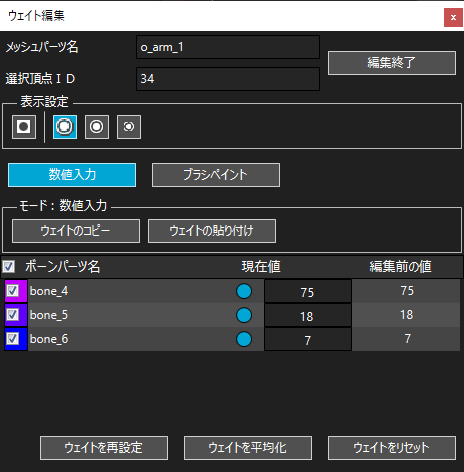Click the ウェイトをリセット button
464x472 pixels.
392,448
